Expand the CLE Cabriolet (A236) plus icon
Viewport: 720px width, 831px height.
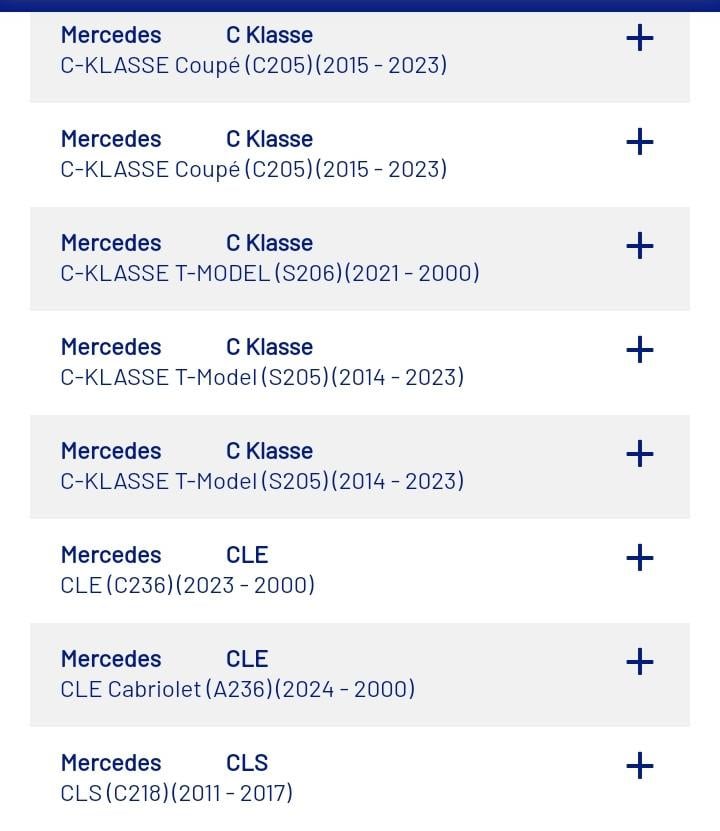click(x=639, y=662)
